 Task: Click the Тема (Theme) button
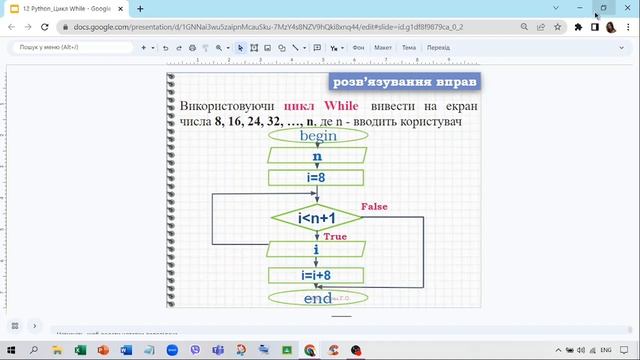(x=409, y=48)
